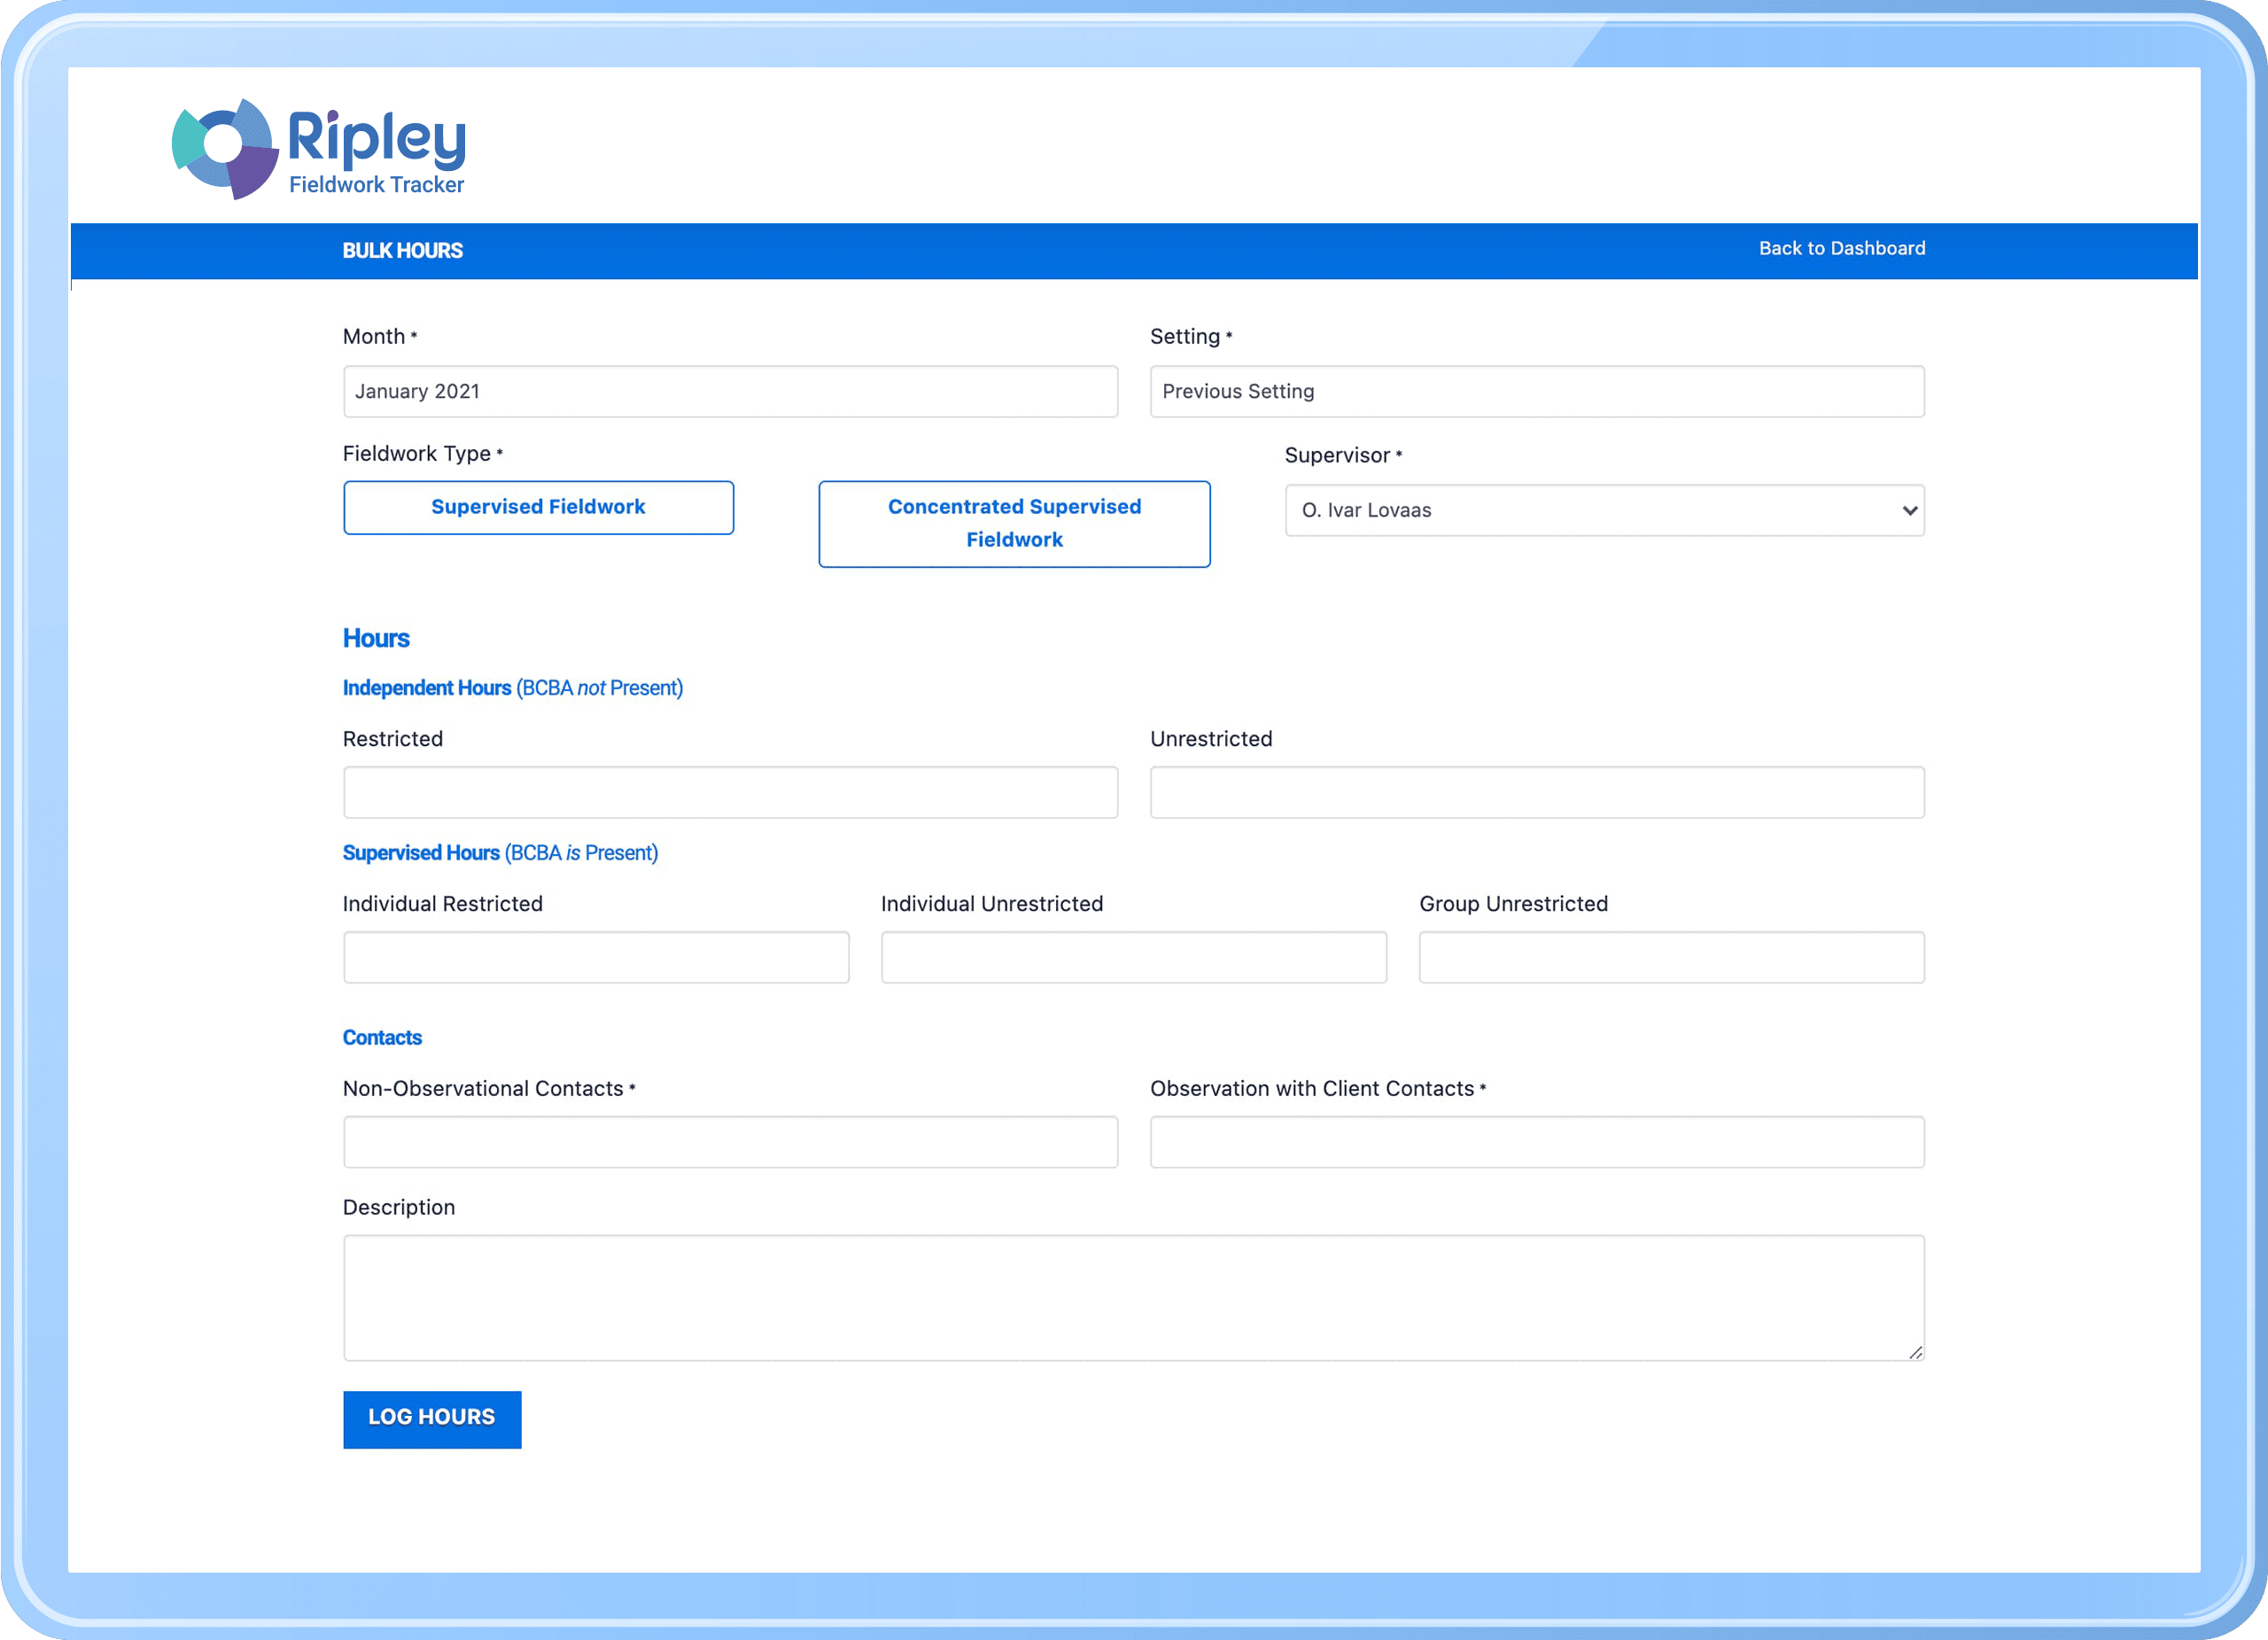Click inside the Description text area
Viewport: 2268px width, 1640px height.
tap(1133, 1298)
